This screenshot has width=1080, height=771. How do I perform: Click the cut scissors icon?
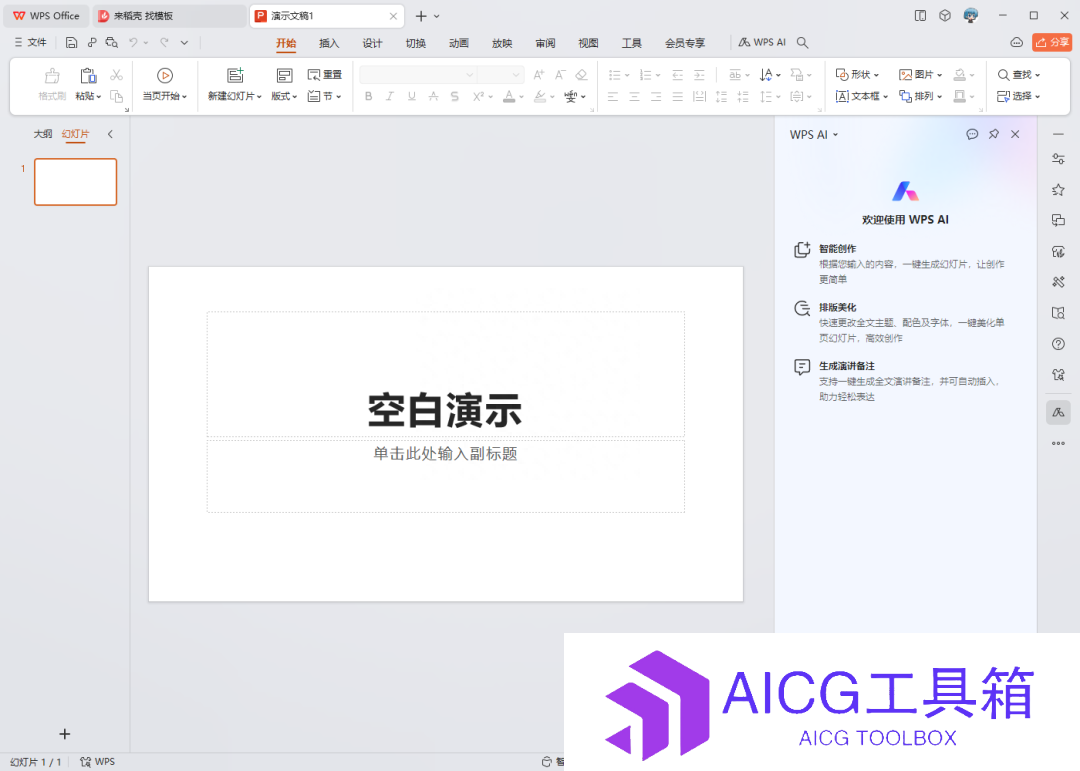[x=116, y=74]
